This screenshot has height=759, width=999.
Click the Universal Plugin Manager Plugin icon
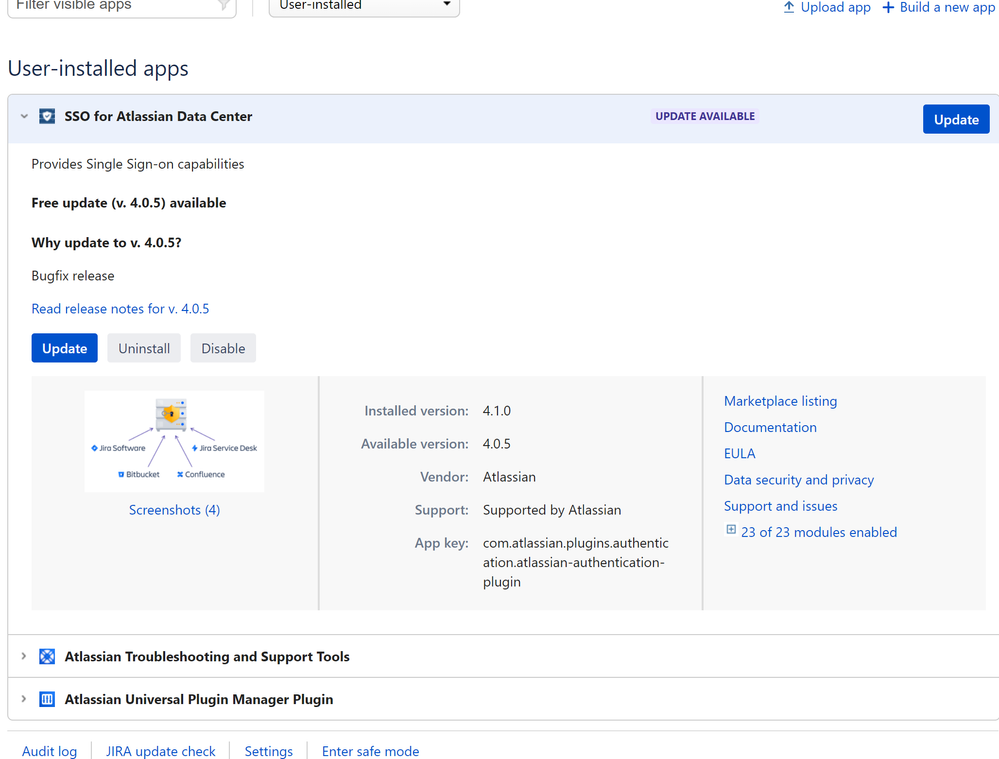pyautogui.click(x=47, y=699)
